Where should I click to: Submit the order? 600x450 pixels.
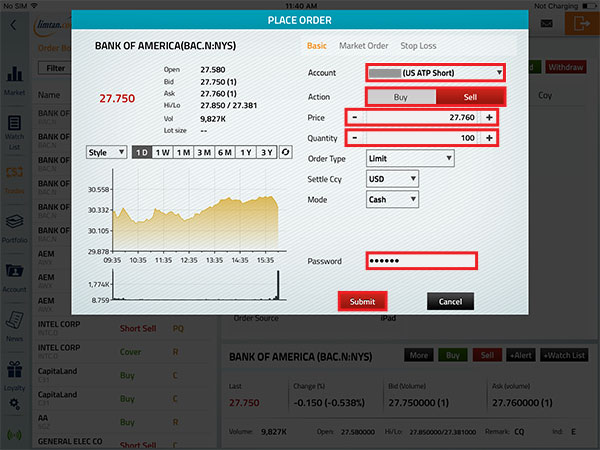362,302
